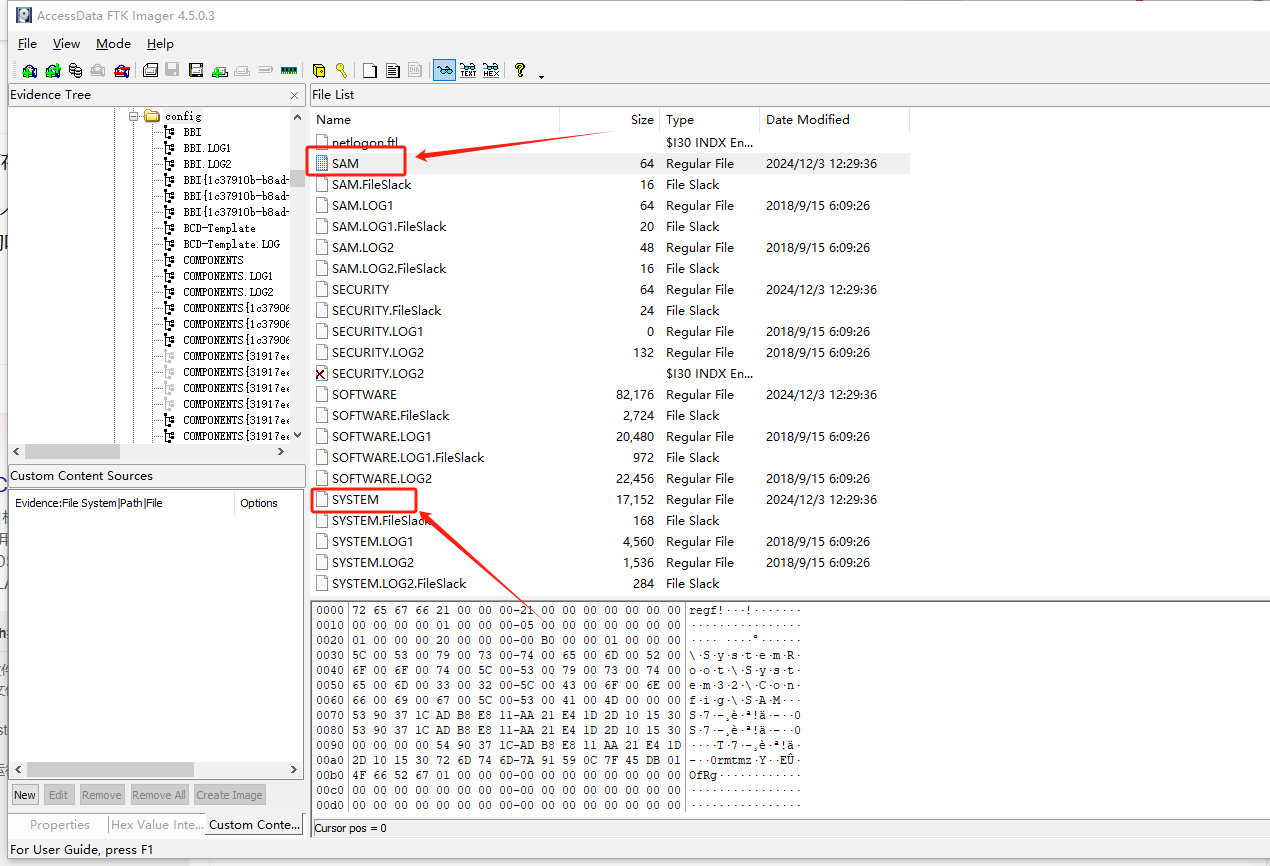Screen dimensions: 1270x866
Task: Open the File menu
Action: click(27, 44)
